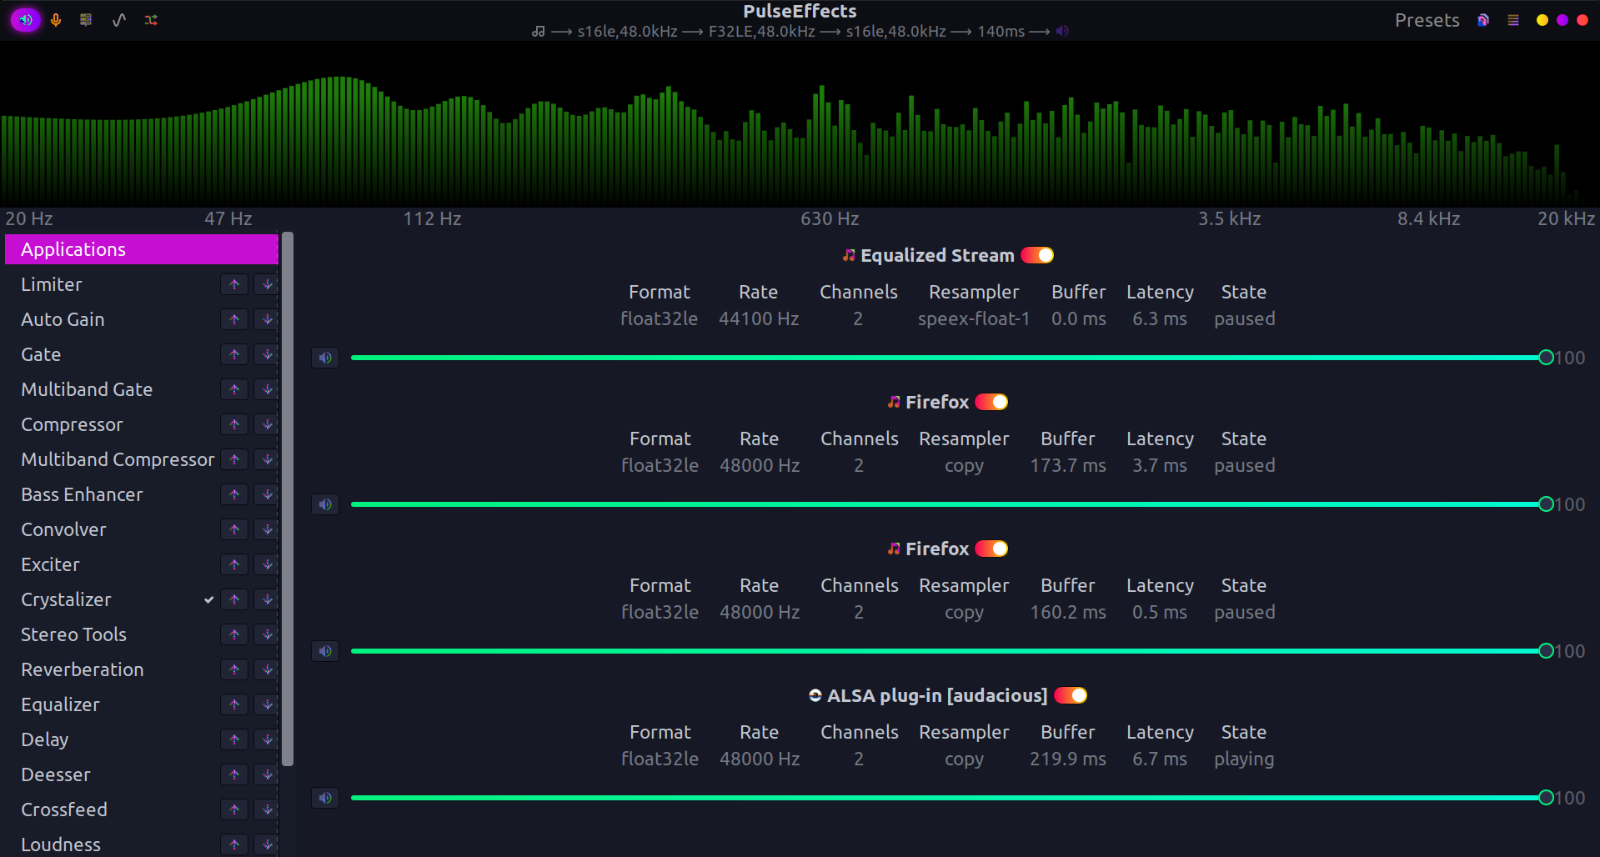1600x857 pixels.
Task: Click the plugin list scrollbar
Action: pos(288,500)
